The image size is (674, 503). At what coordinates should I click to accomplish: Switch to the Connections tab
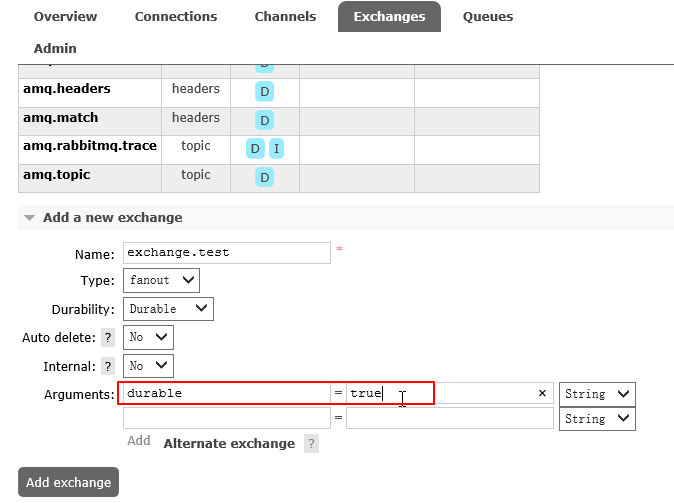tap(176, 16)
